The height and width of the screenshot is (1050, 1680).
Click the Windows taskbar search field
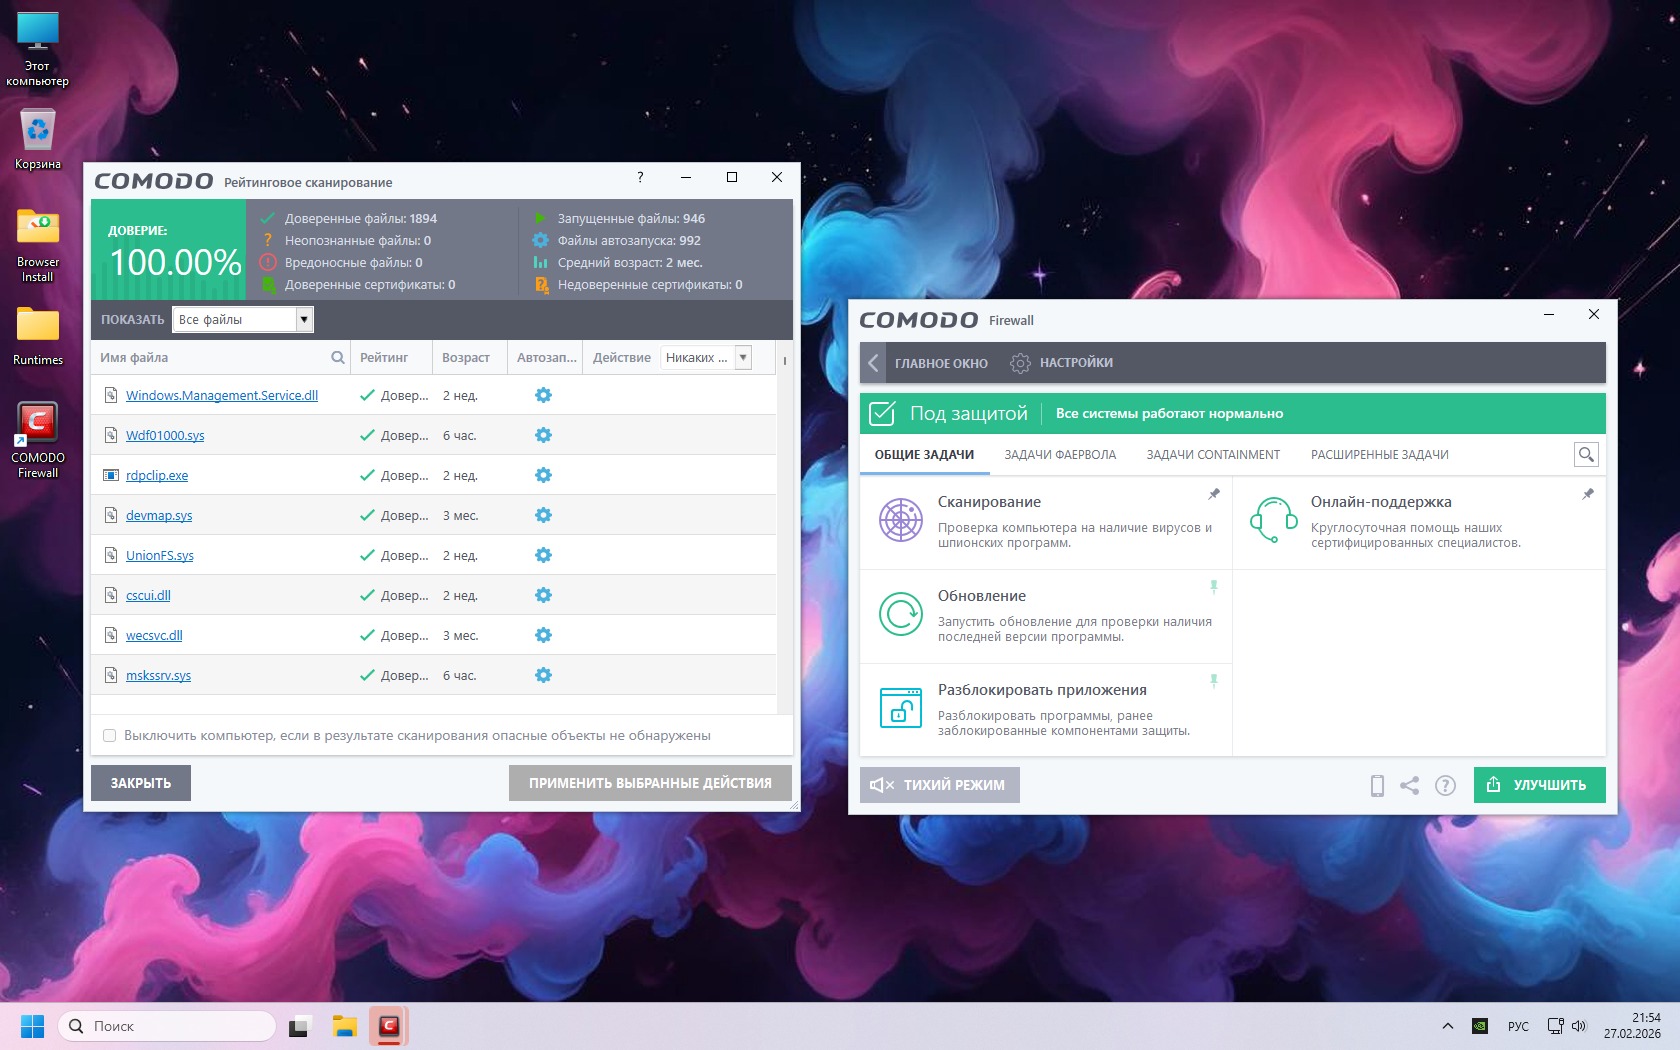point(167,1026)
